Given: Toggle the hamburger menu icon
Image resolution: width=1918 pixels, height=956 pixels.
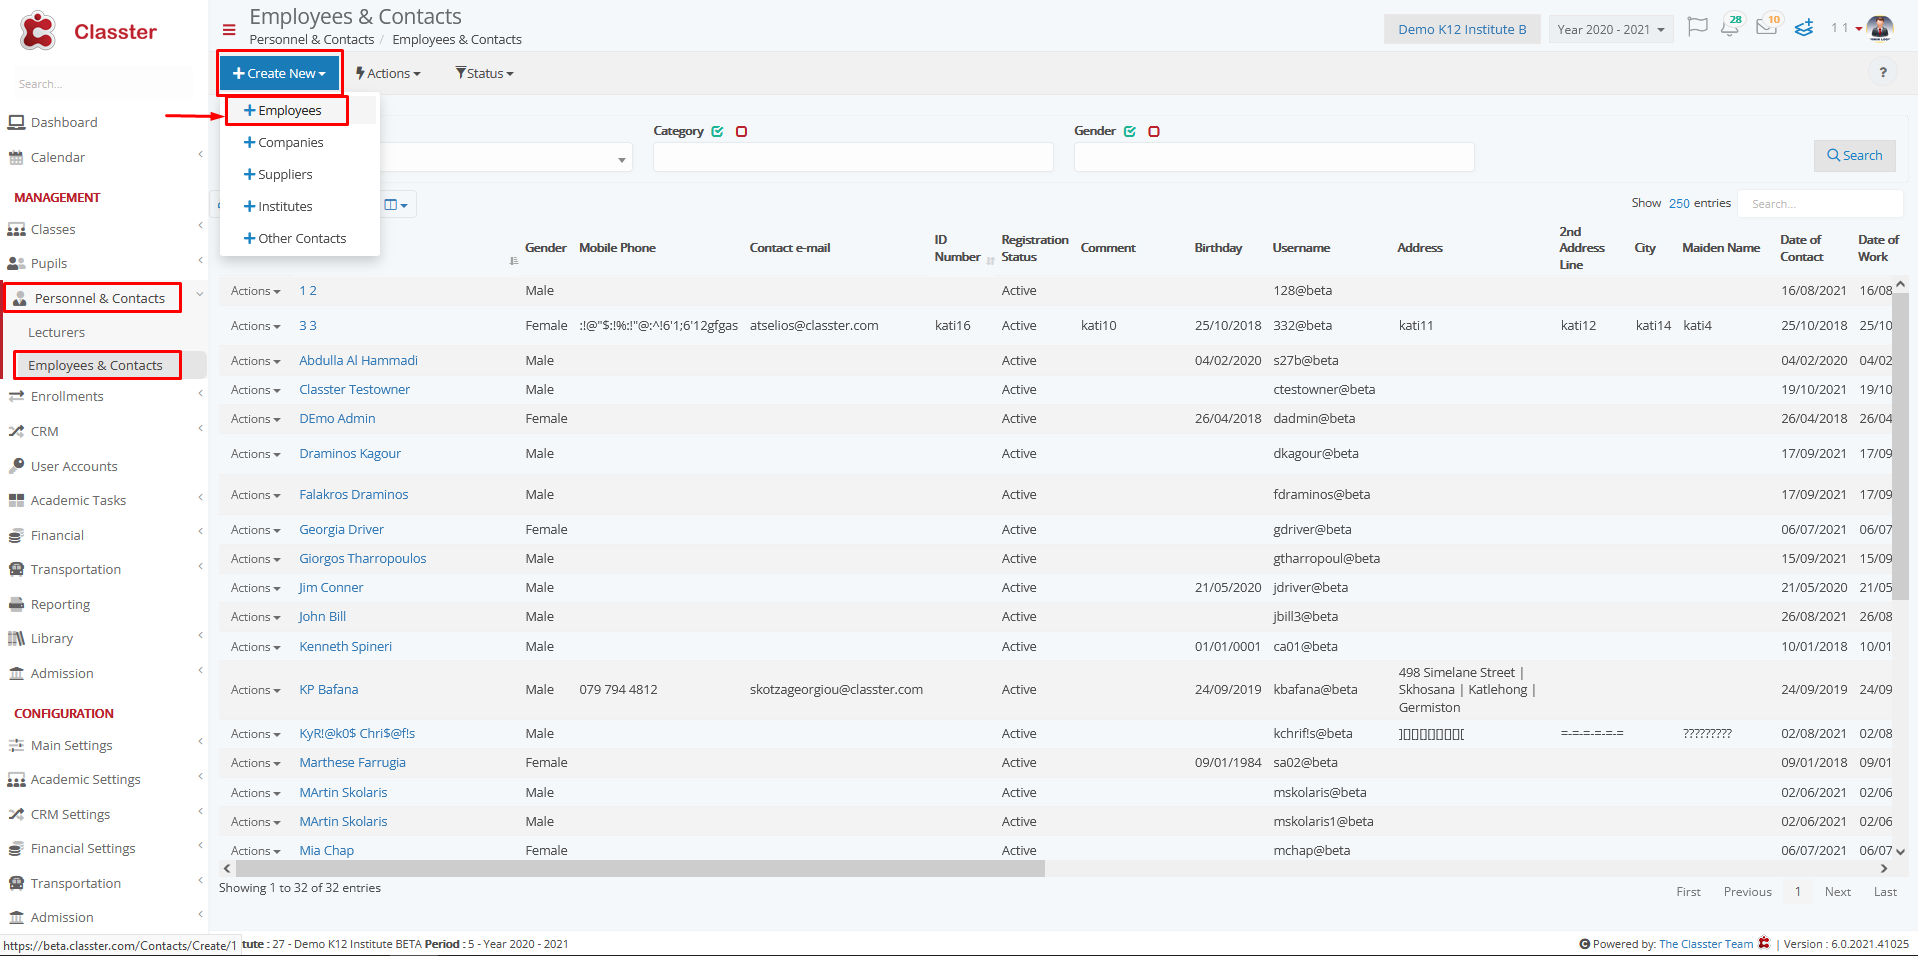Looking at the screenshot, I should tap(229, 30).
